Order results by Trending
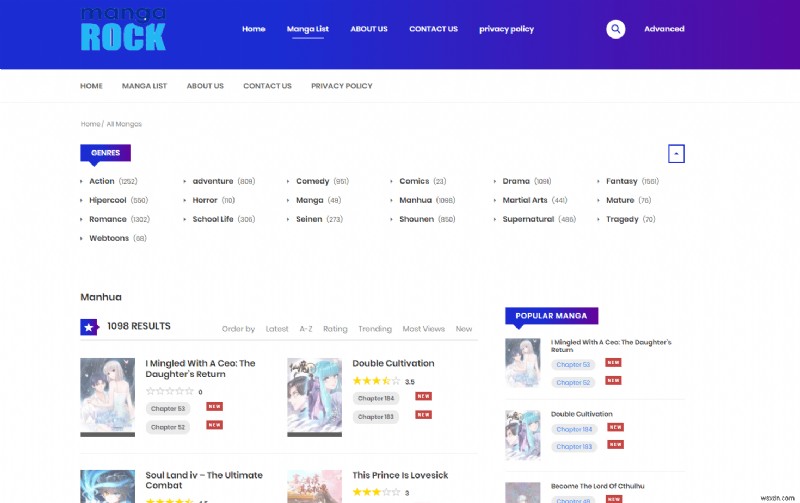 pos(374,329)
